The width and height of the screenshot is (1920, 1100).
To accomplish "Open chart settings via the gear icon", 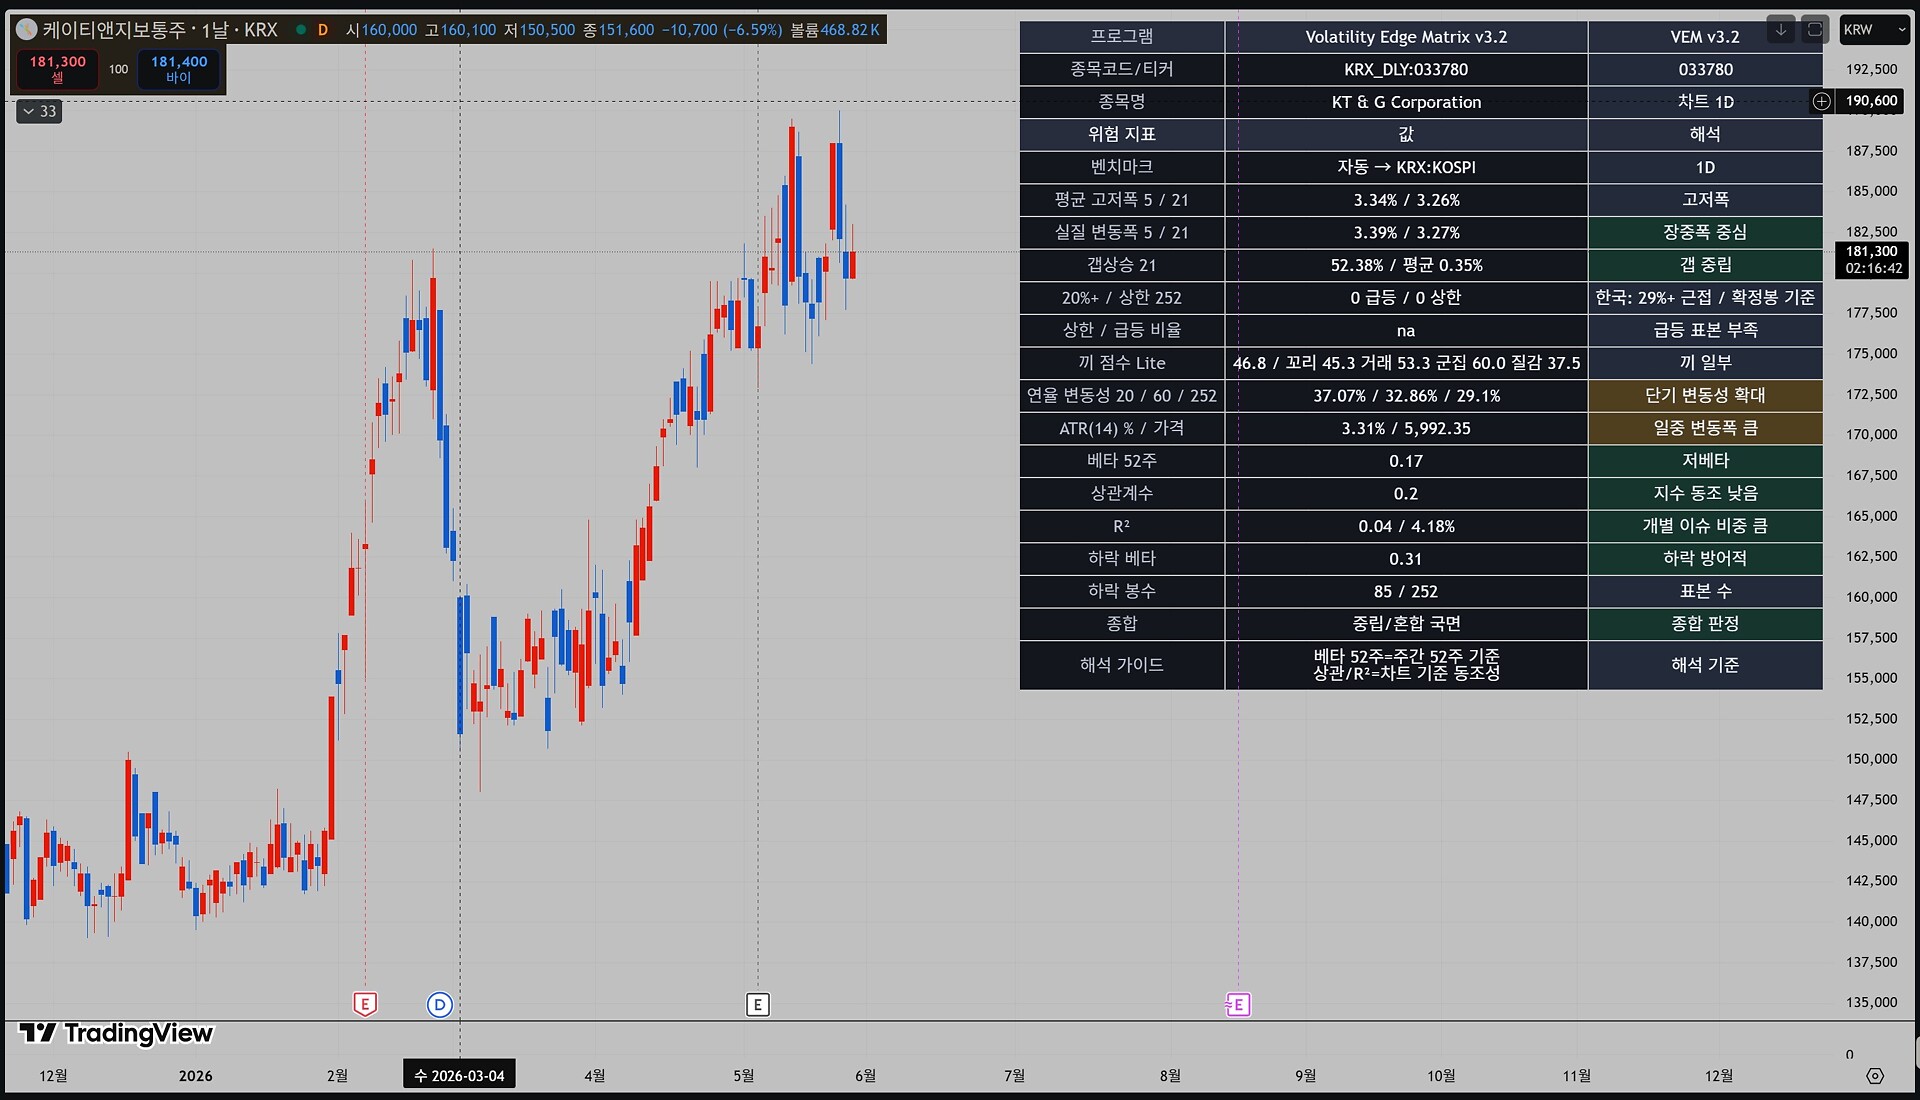I will click(1875, 1076).
